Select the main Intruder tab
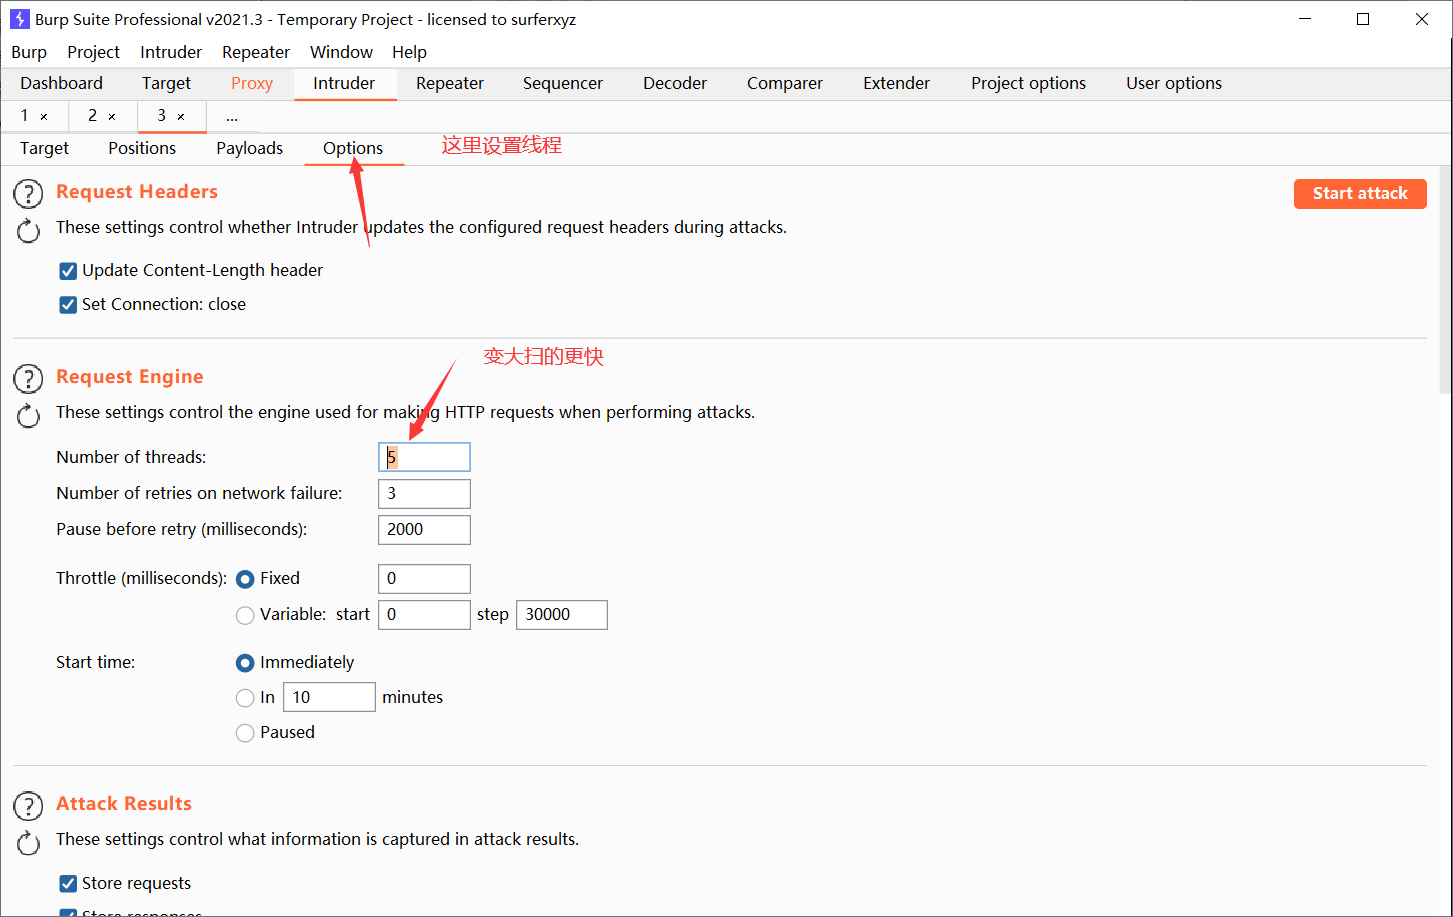1453x917 pixels. 344,84
